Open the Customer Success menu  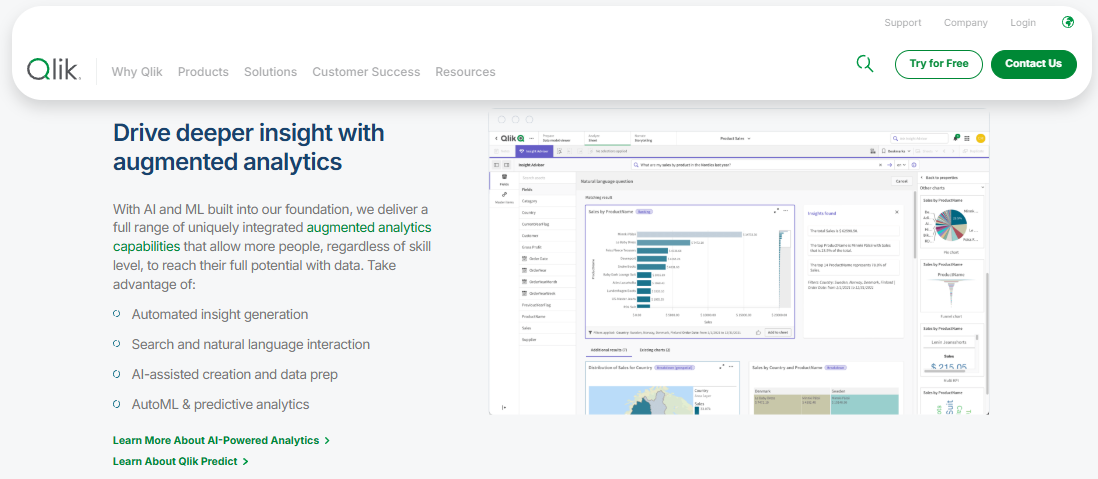(366, 71)
